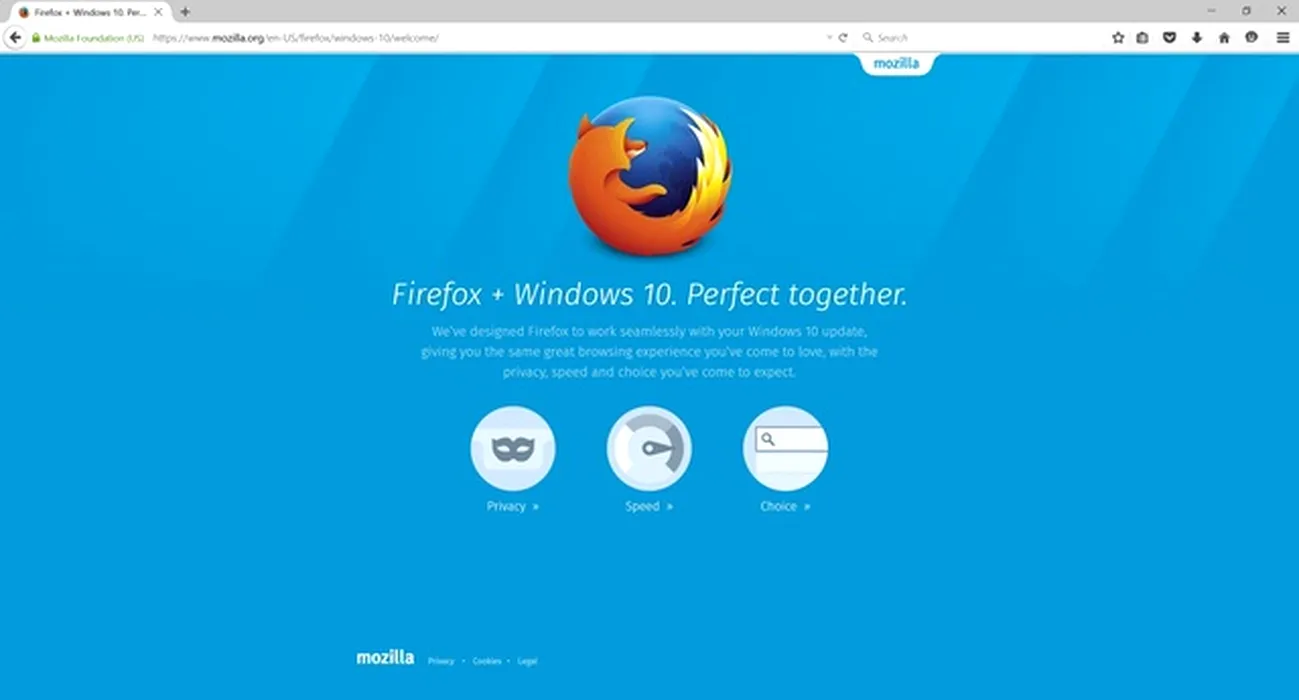
Task: Go to the Home page icon
Action: tap(1224, 37)
